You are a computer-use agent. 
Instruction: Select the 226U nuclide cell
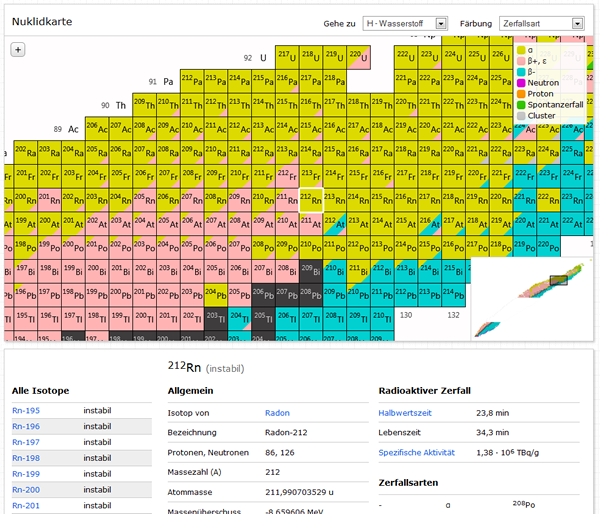point(501,57)
